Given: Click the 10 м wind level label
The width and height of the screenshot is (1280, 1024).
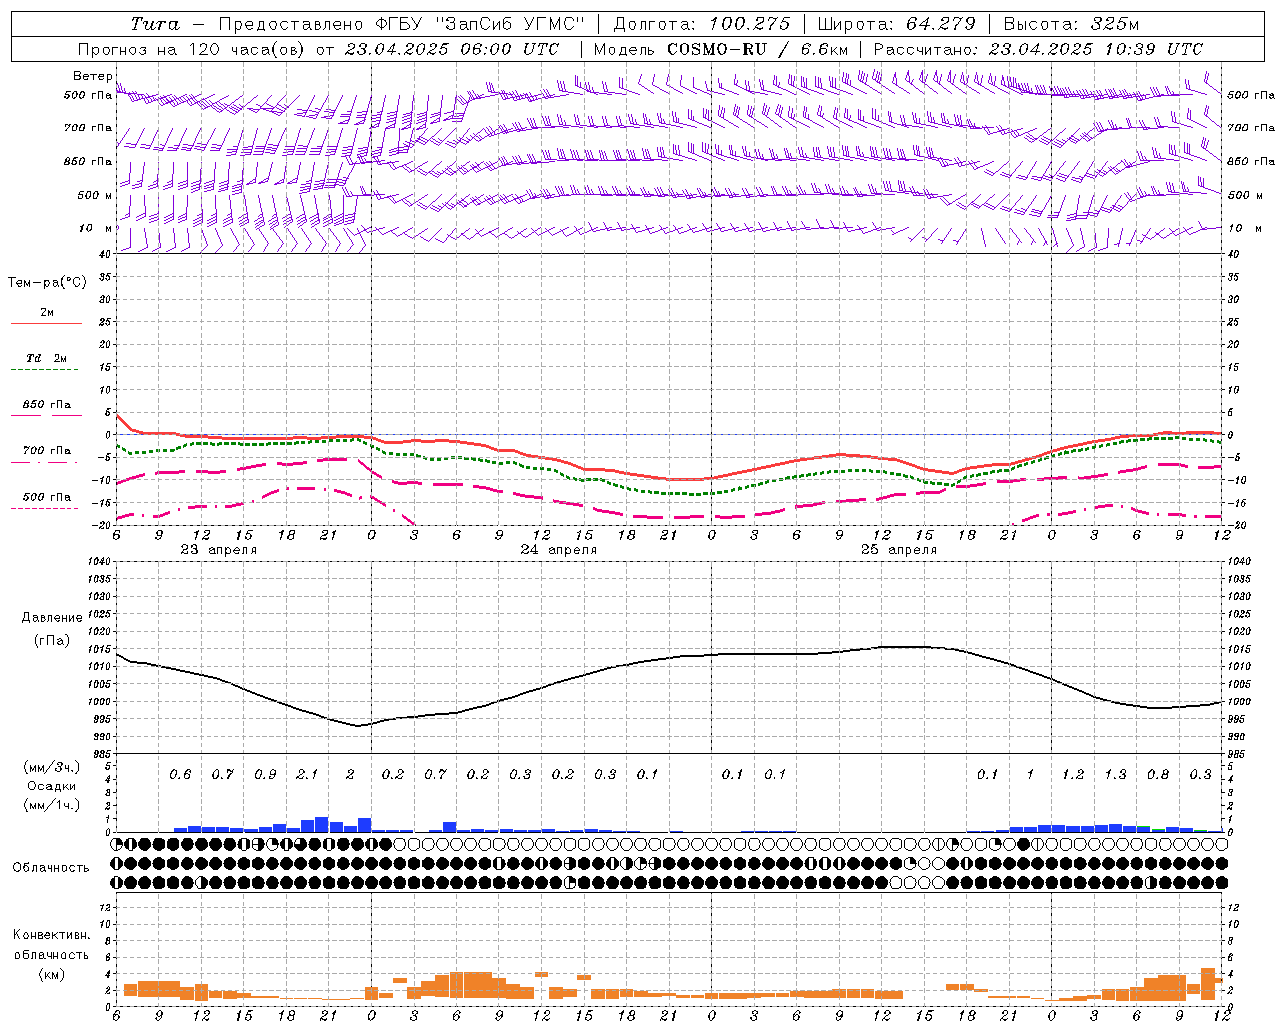Looking at the screenshot, I should [x=94, y=228].
